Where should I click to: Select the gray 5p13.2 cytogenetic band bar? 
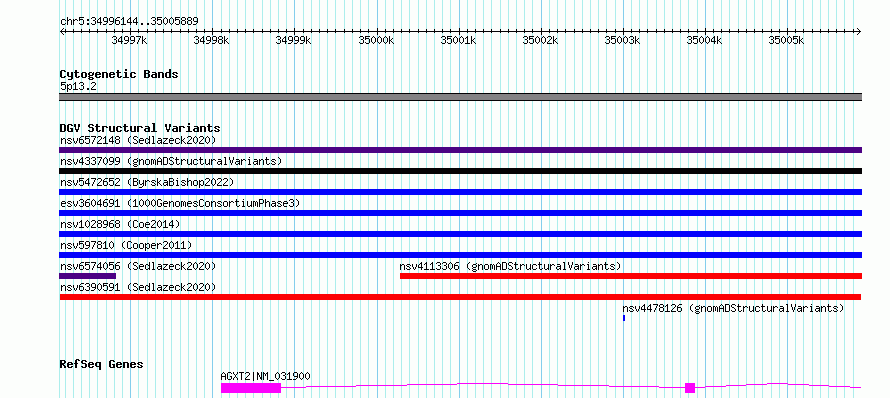[x=460, y=97]
